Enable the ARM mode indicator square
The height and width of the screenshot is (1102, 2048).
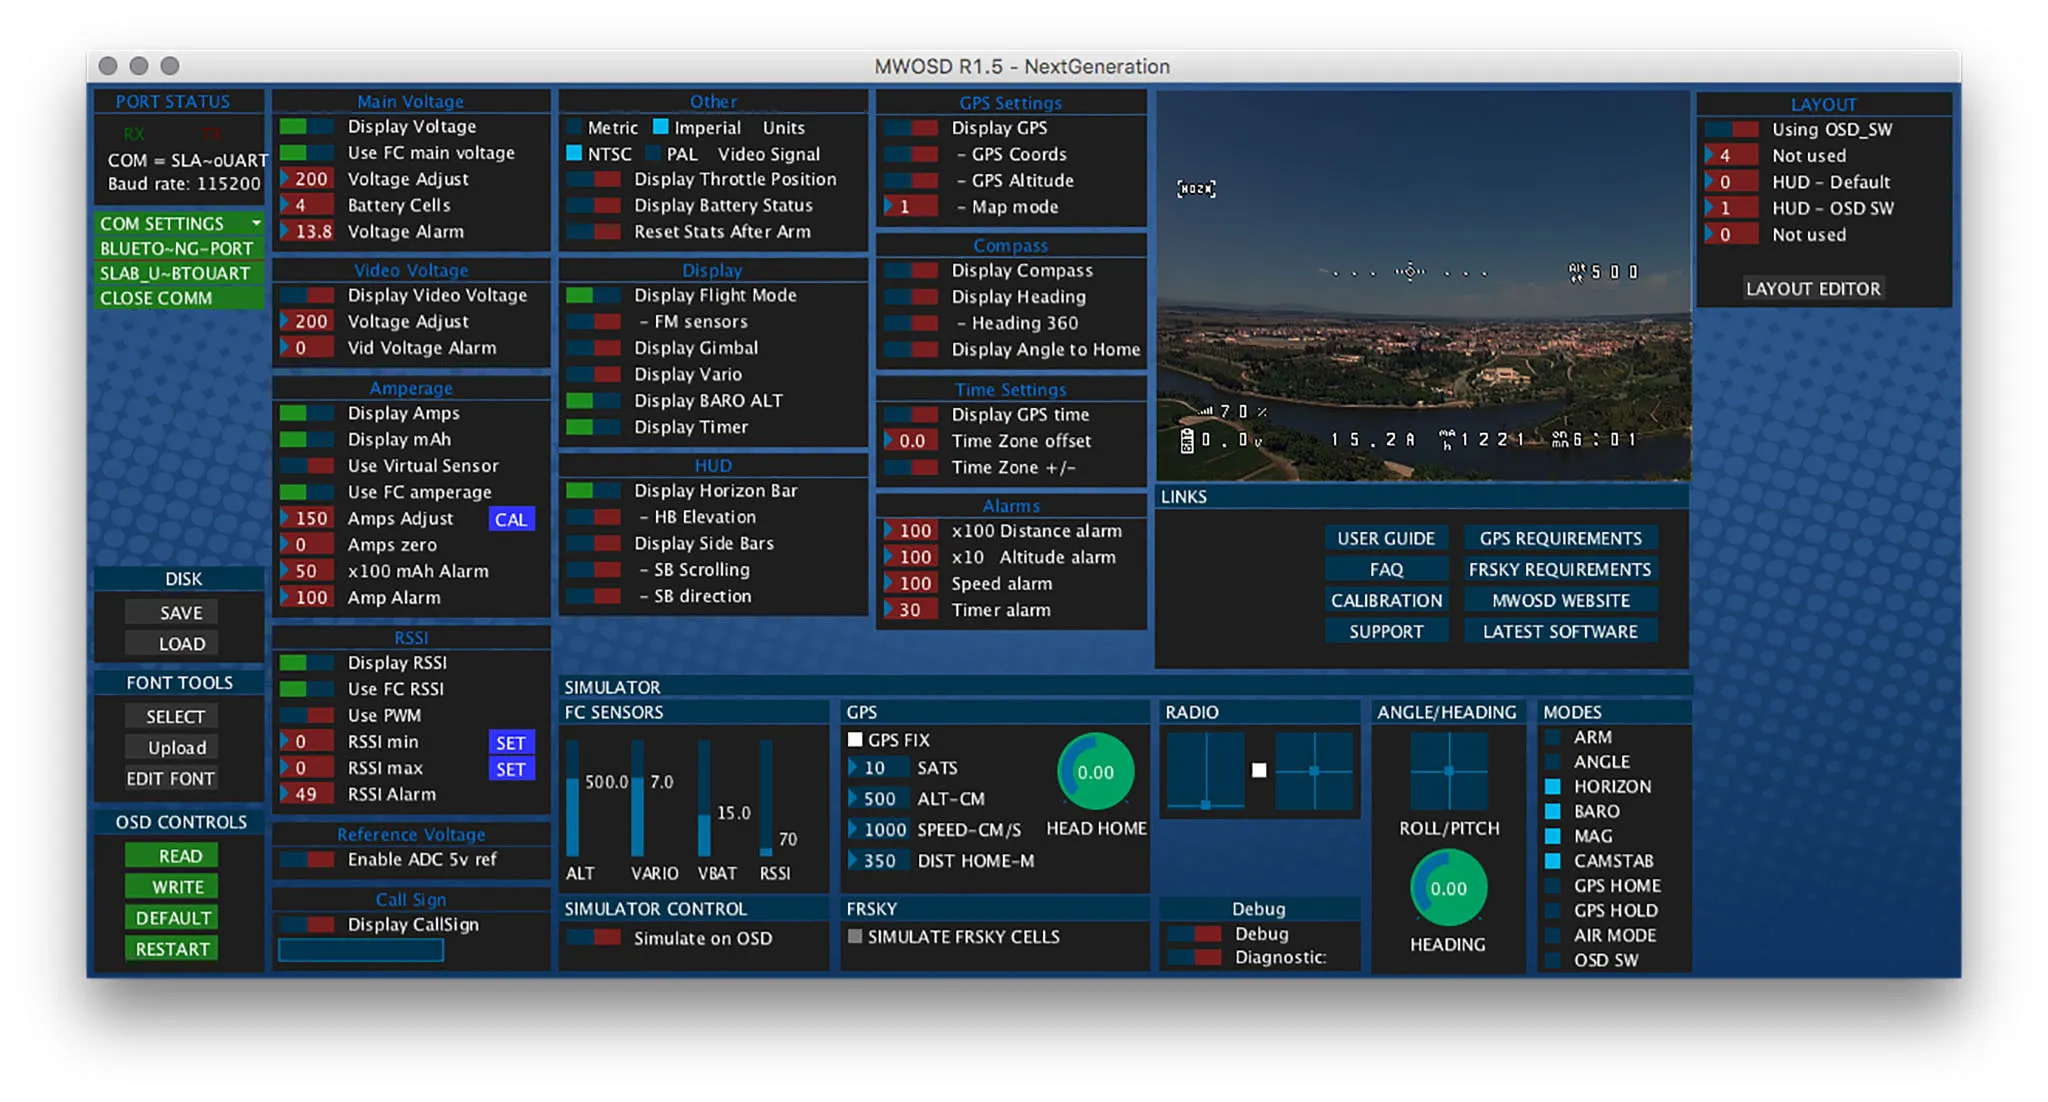point(1553,738)
